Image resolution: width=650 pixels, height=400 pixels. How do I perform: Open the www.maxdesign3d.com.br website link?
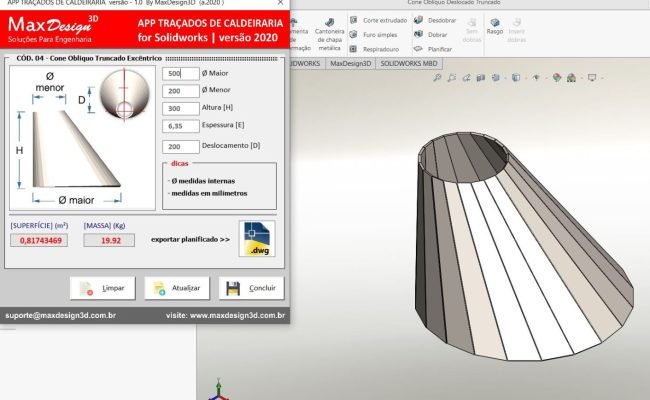click(x=237, y=315)
